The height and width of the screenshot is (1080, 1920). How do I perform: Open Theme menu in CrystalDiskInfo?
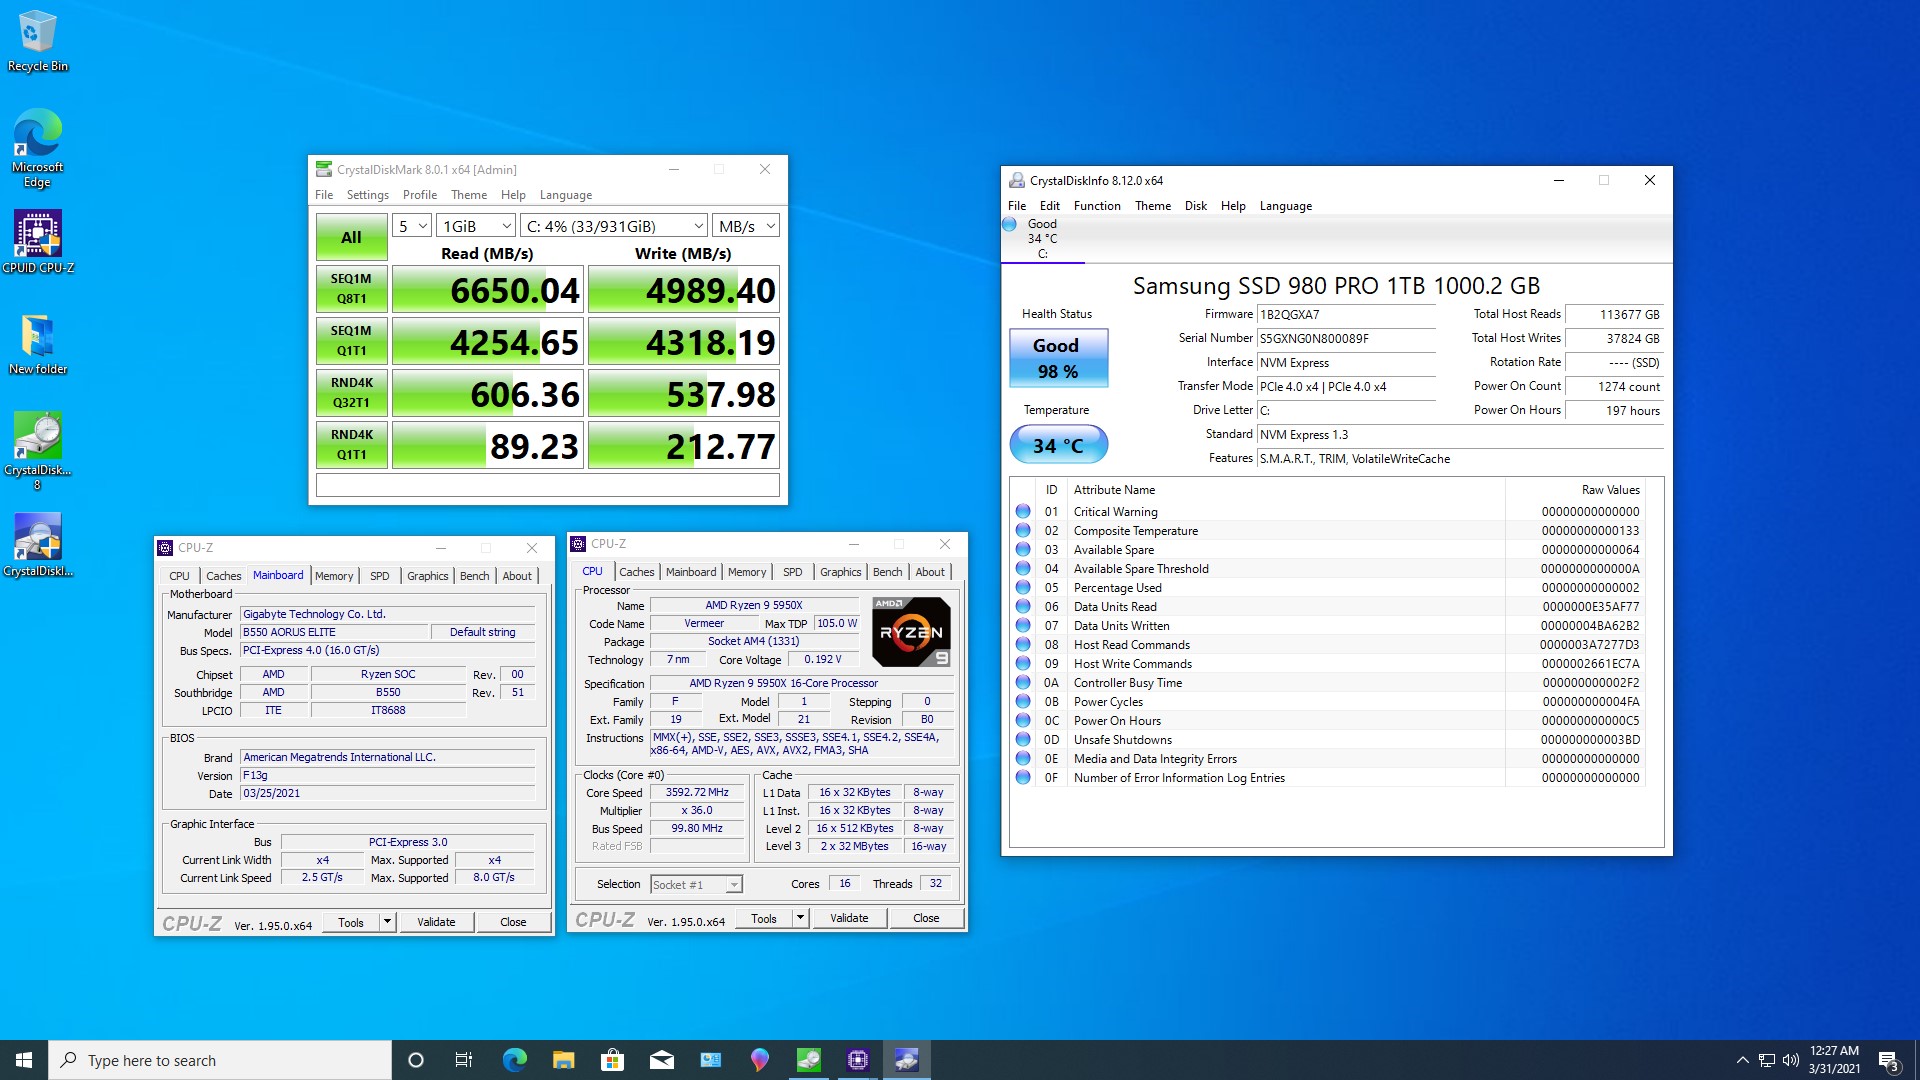coord(1153,206)
